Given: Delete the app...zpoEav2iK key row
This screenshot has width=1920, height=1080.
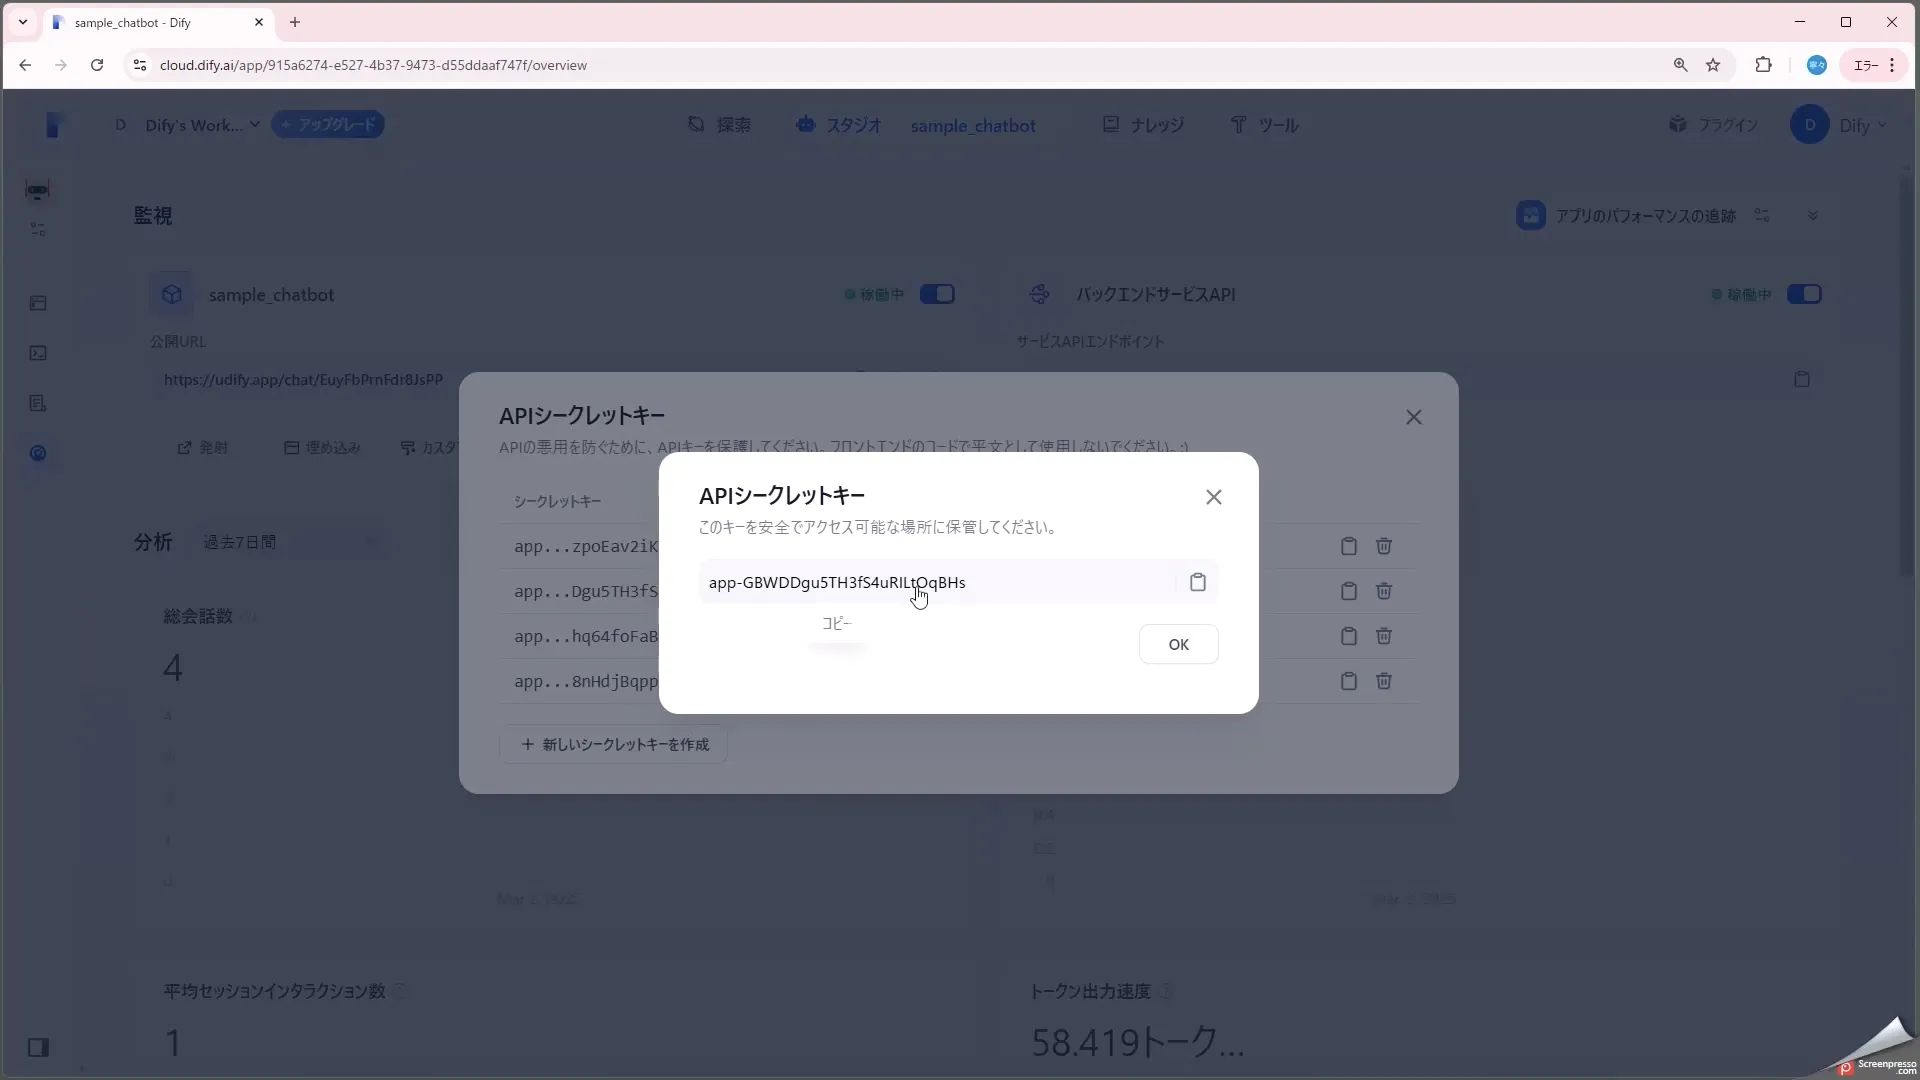Looking at the screenshot, I should point(1383,546).
